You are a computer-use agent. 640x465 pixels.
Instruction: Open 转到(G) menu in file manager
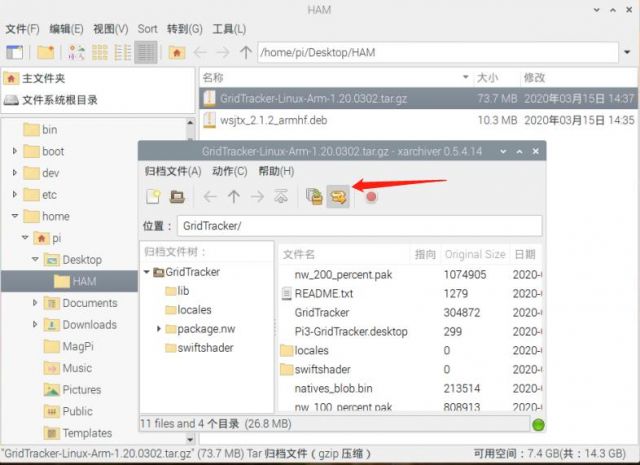pyautogui.click(x=185, y=29)
